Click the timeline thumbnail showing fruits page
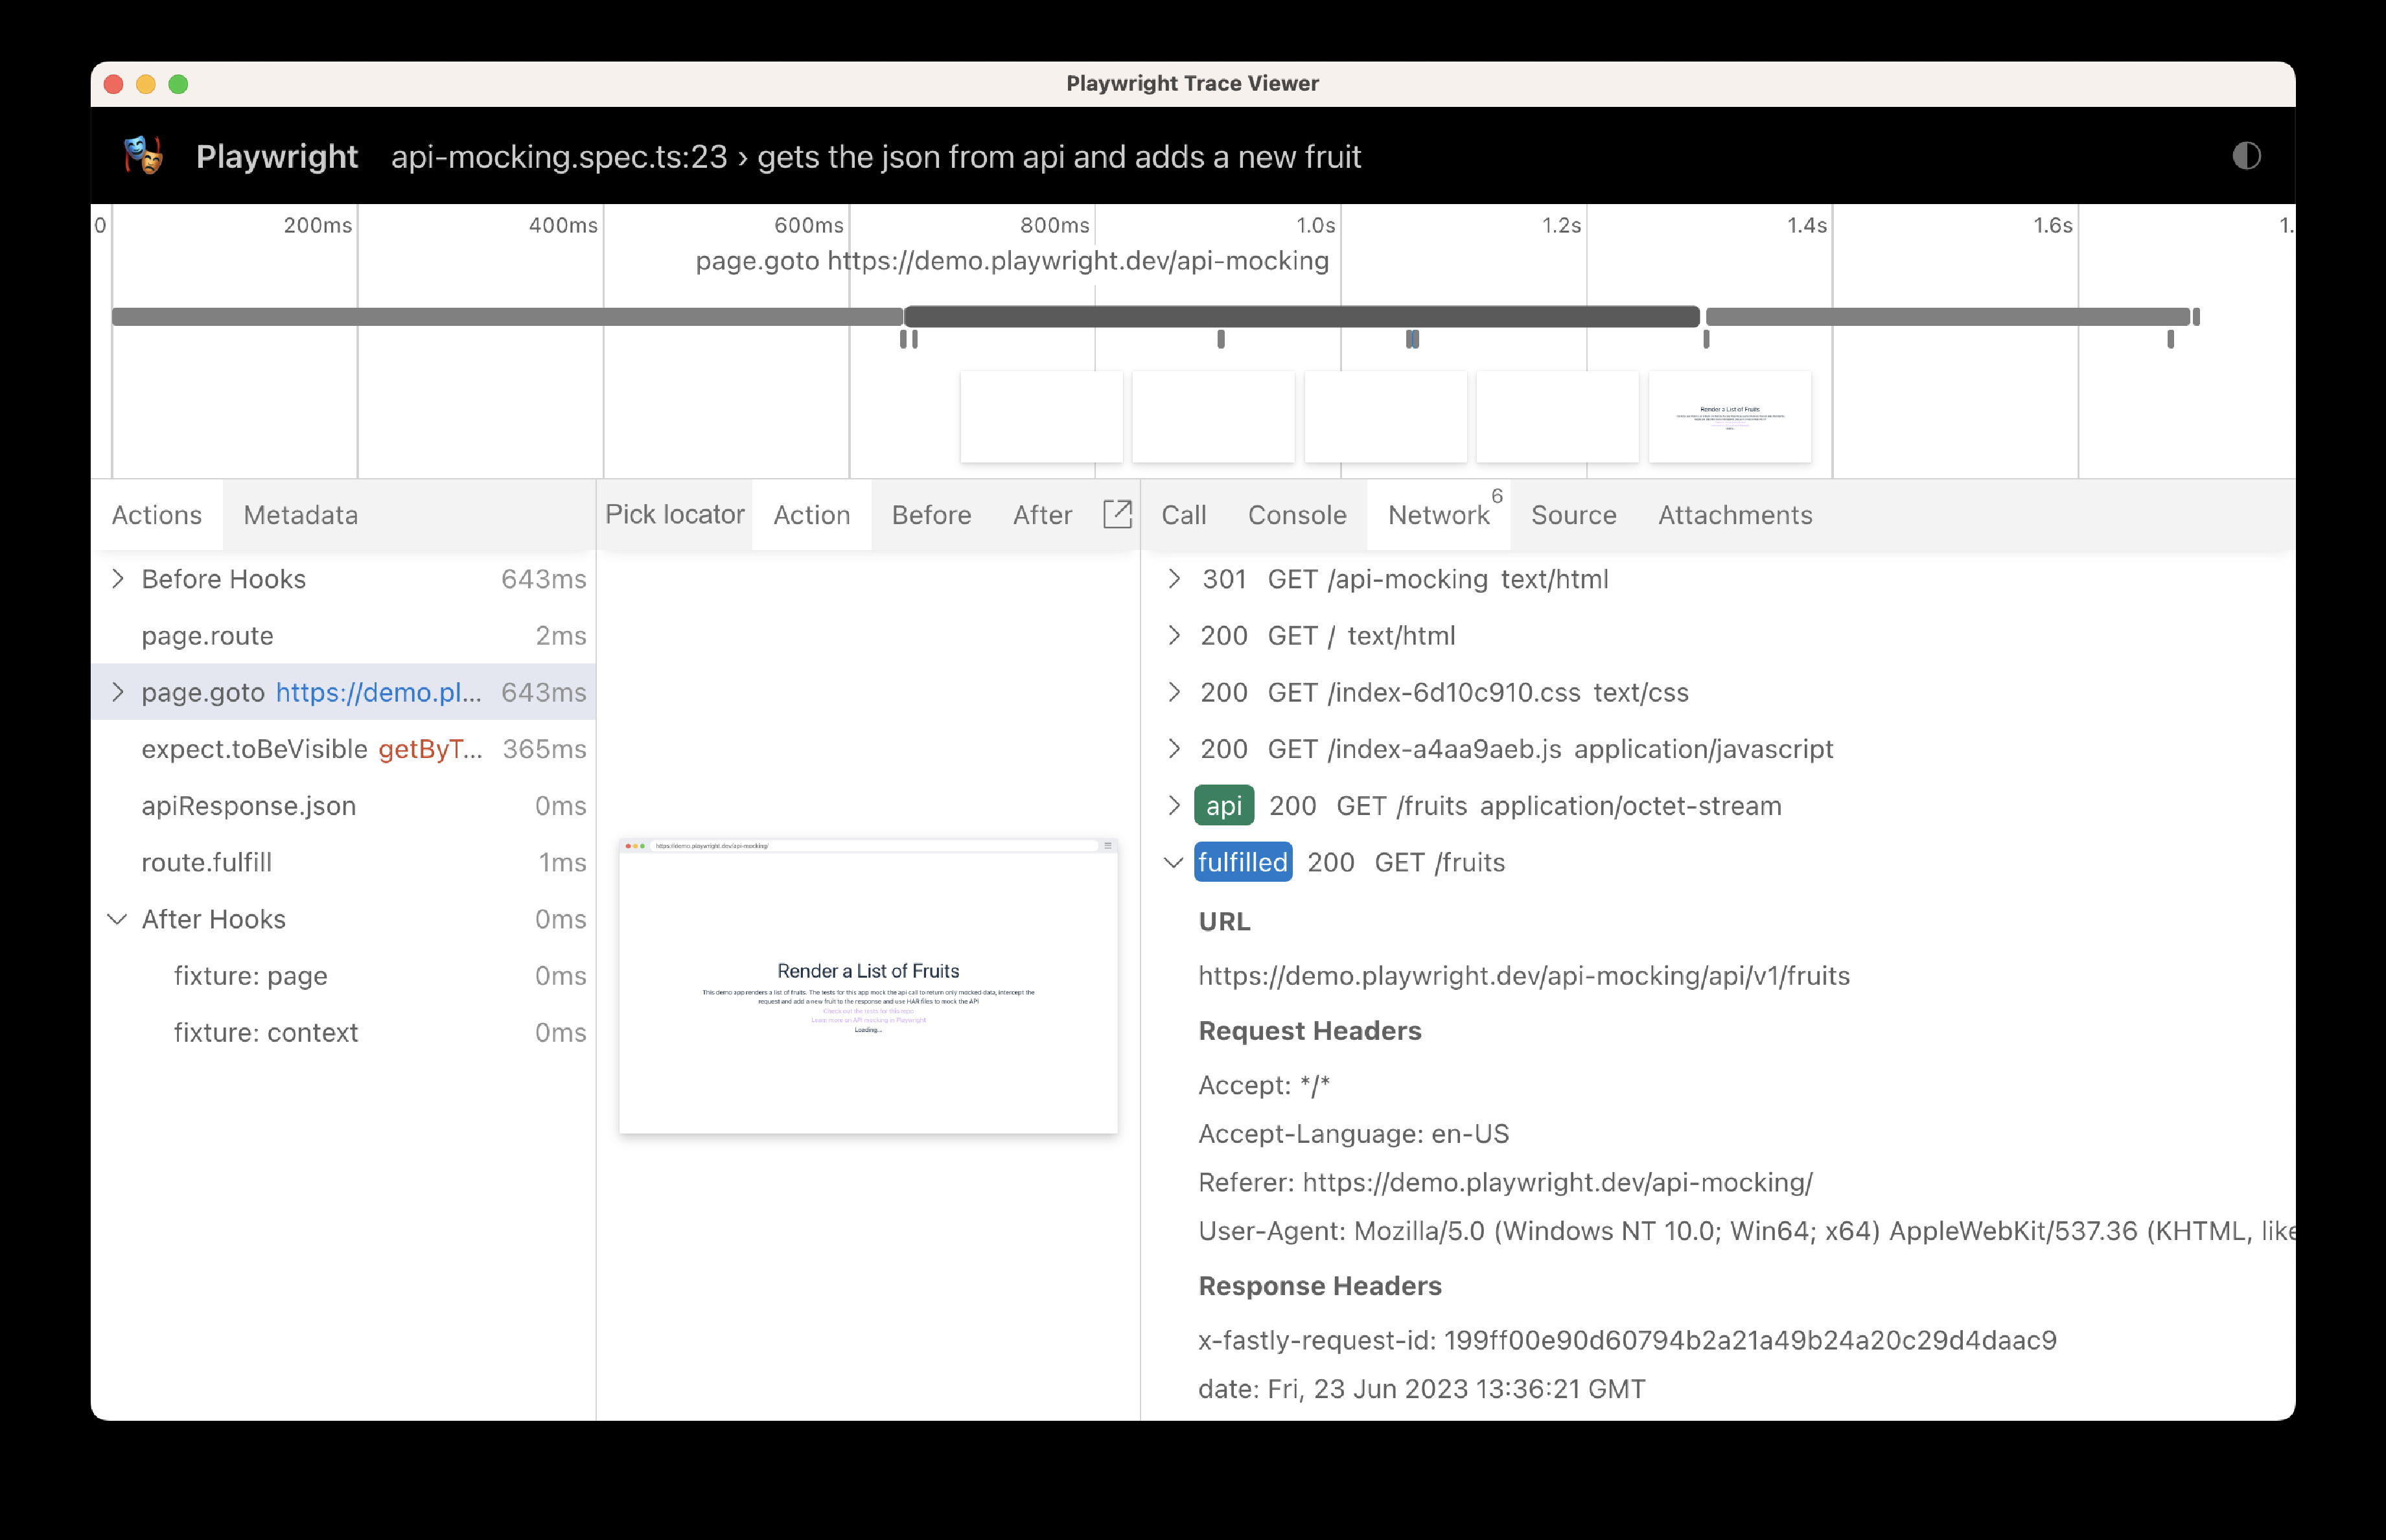The height and width of the screenshot is (1540, 2386). tap(1730, 417)
